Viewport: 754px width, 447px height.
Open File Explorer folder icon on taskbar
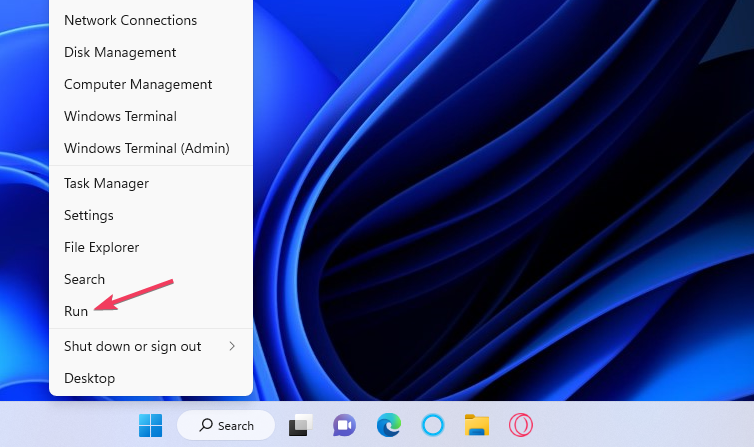pyautogui.click(x=477, y=425)
